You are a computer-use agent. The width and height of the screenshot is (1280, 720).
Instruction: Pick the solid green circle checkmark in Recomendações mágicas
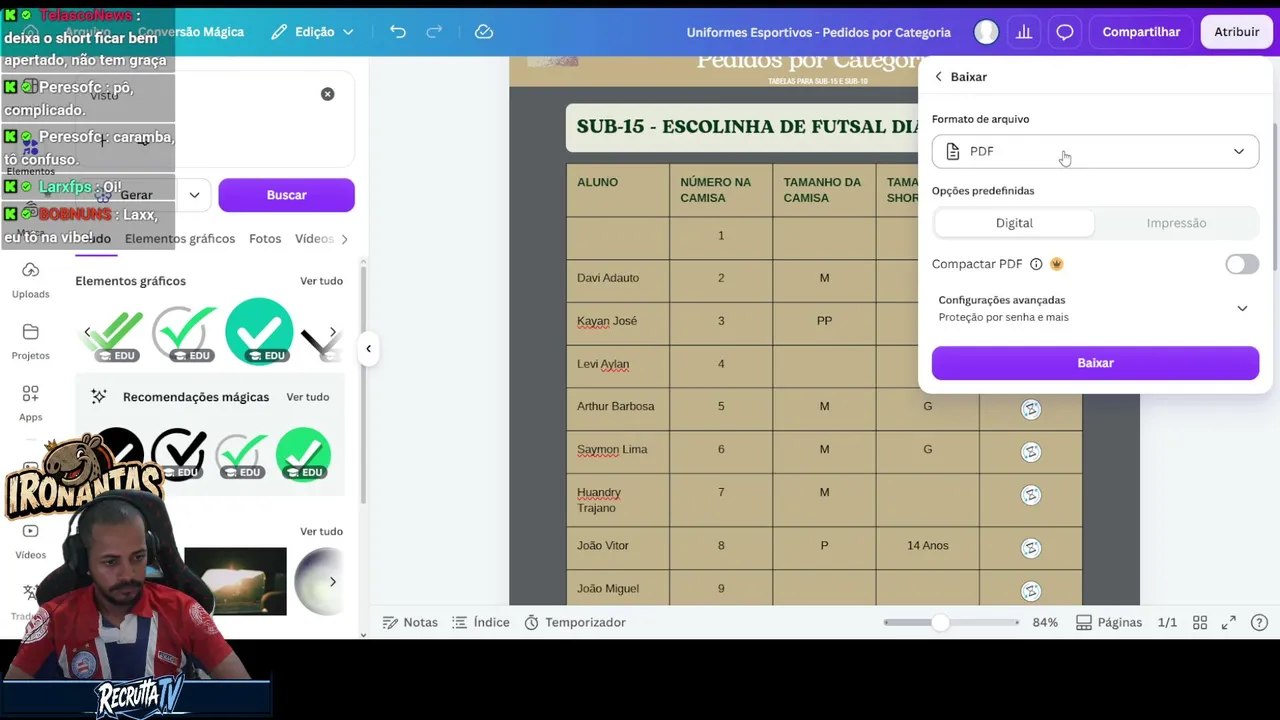[303, 454]
